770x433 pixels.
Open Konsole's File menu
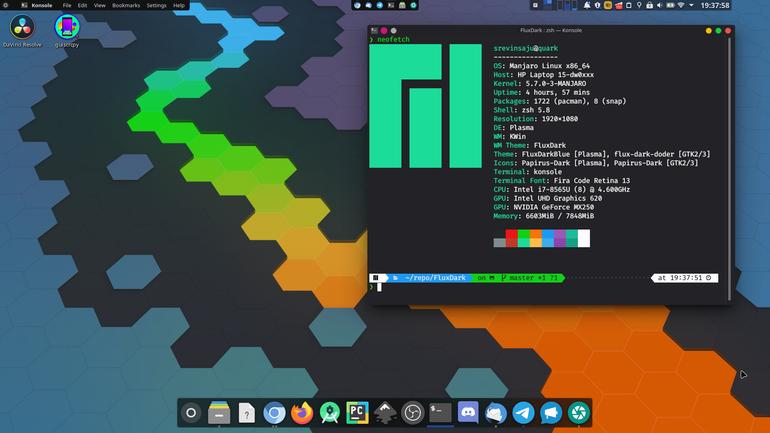[67, 5]
